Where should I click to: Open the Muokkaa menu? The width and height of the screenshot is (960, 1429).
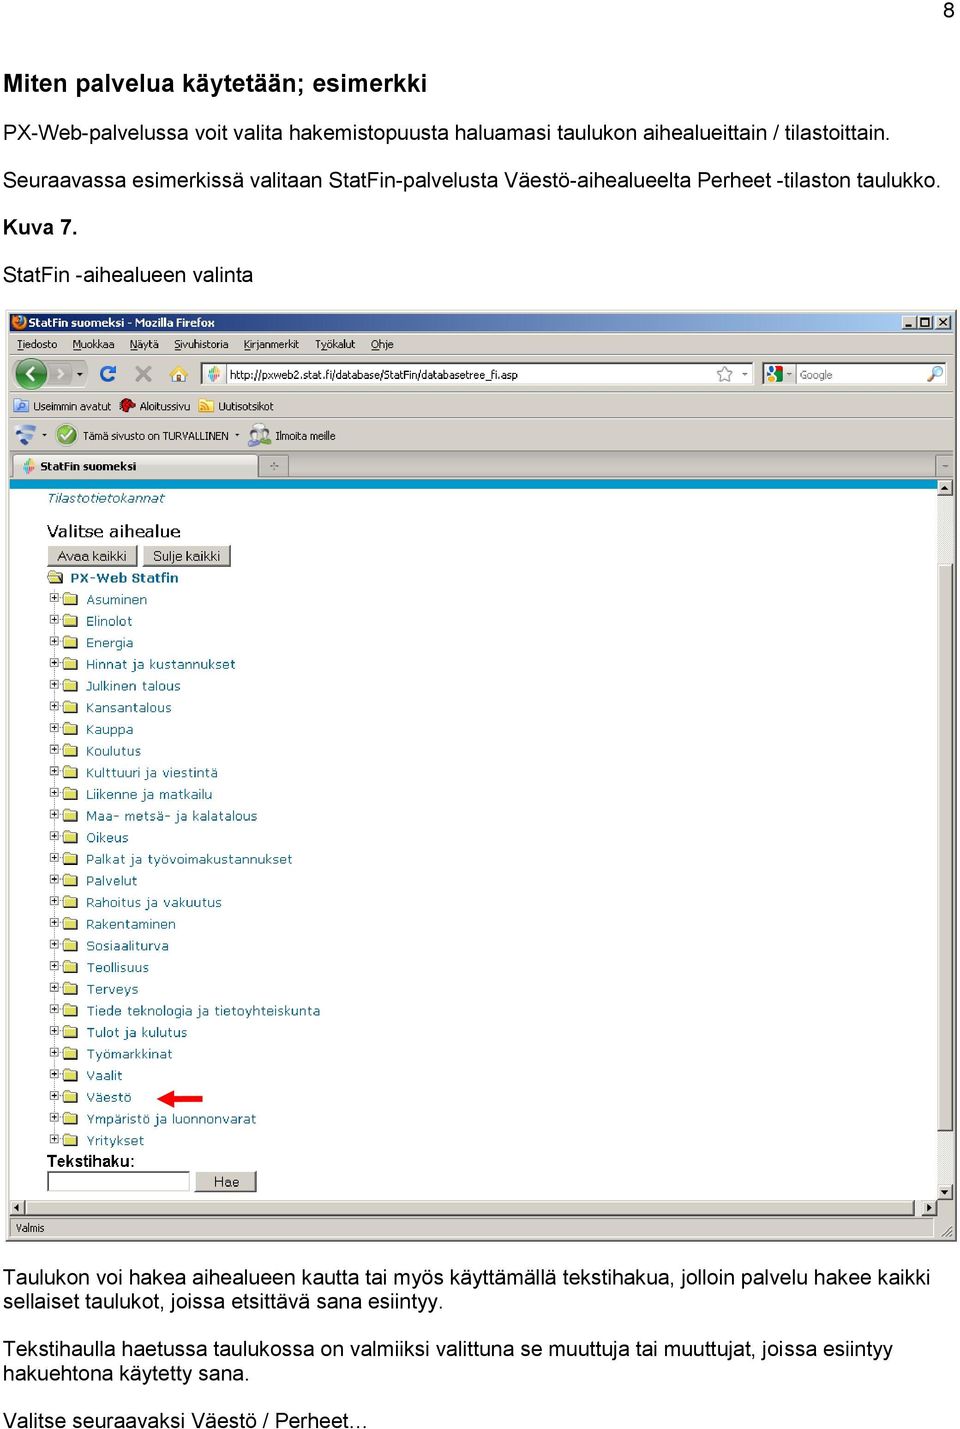pyautogui.click(x=93, y=344)
